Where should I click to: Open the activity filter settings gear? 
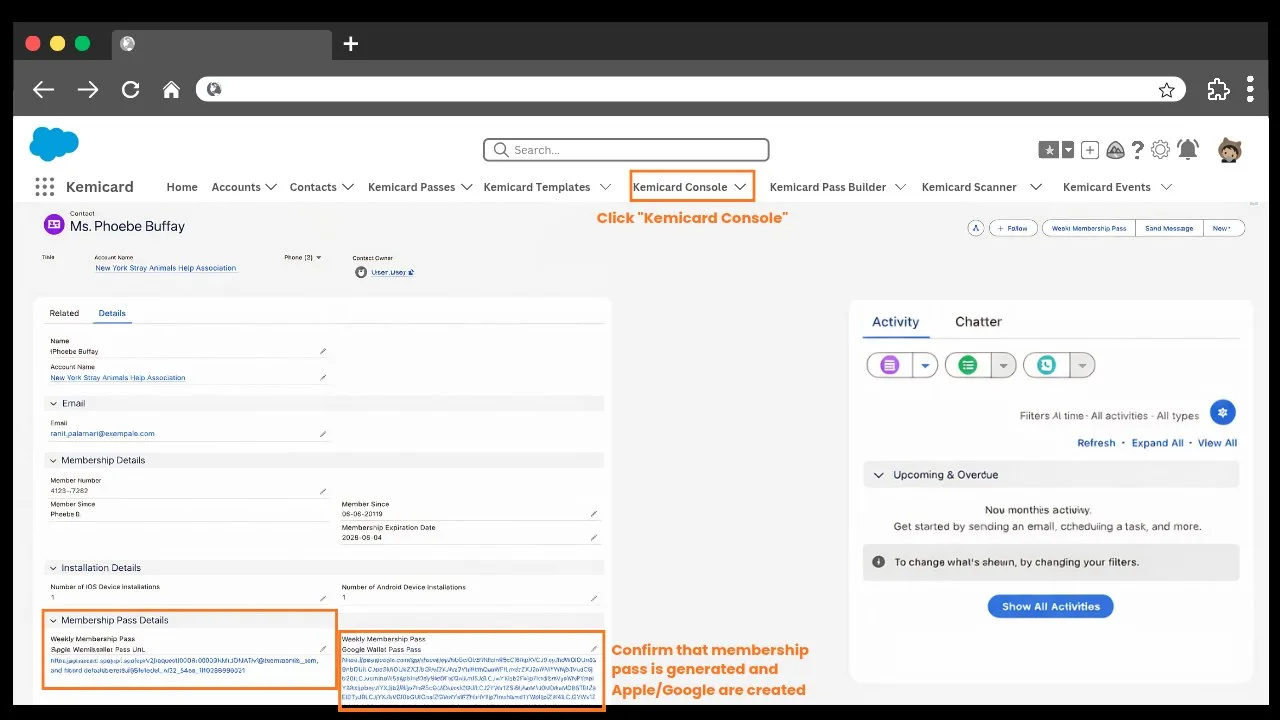pos(1223,412)
